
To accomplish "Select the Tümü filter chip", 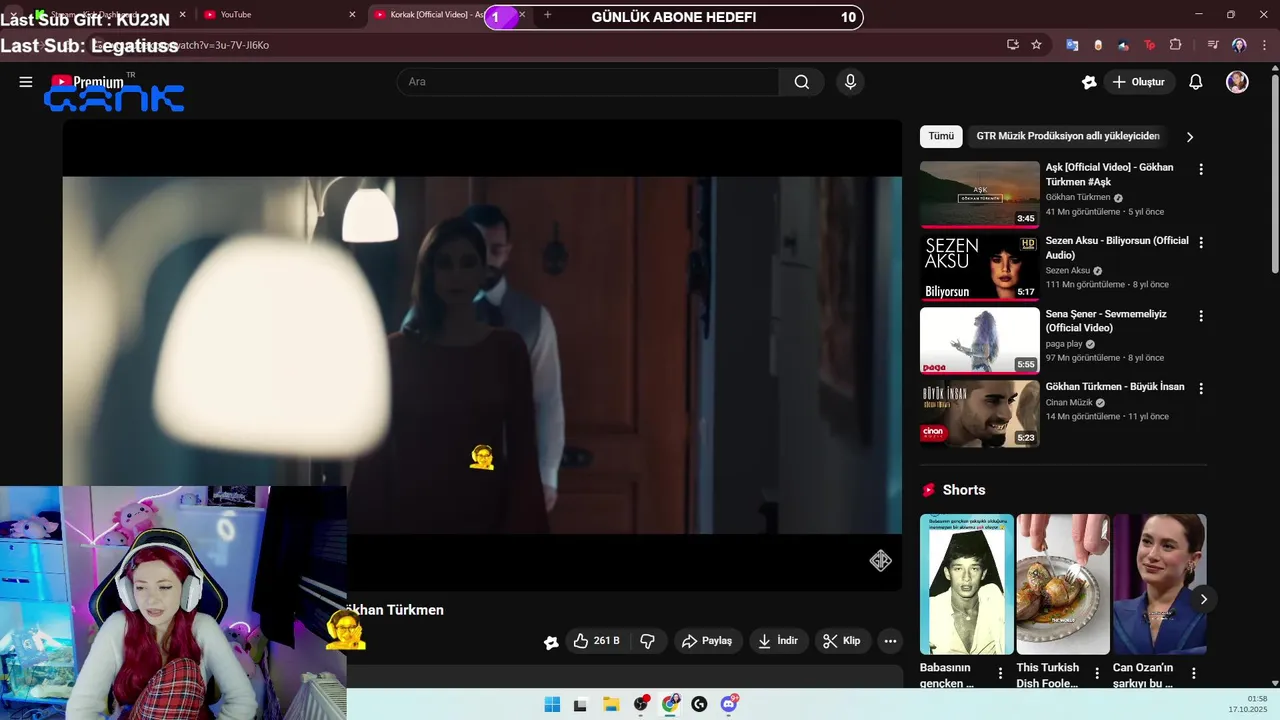I will [x=941, y=136].
